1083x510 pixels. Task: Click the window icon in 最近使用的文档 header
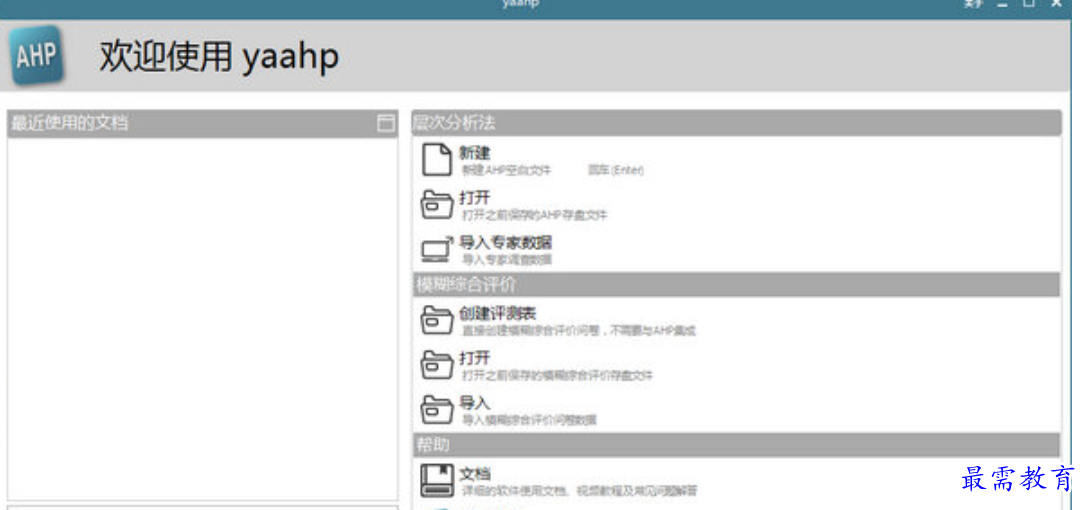[x=386, y=123]
